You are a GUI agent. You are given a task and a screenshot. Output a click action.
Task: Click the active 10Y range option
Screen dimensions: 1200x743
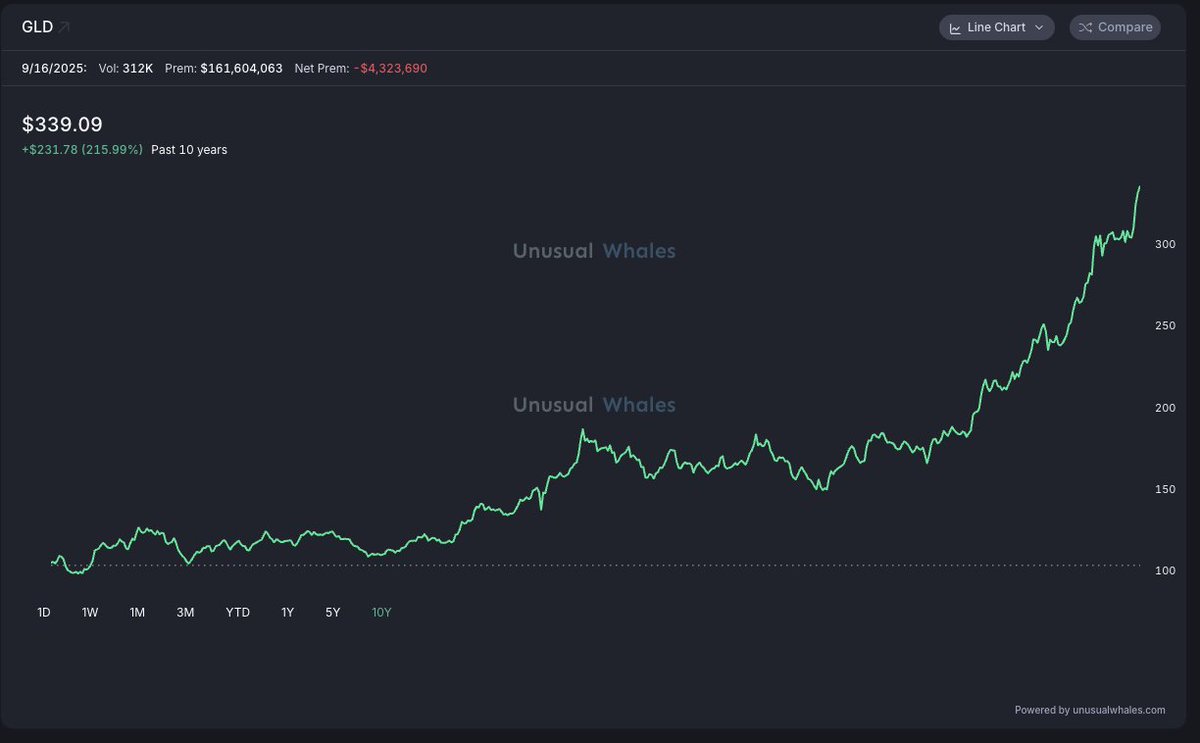coord(381,612)
